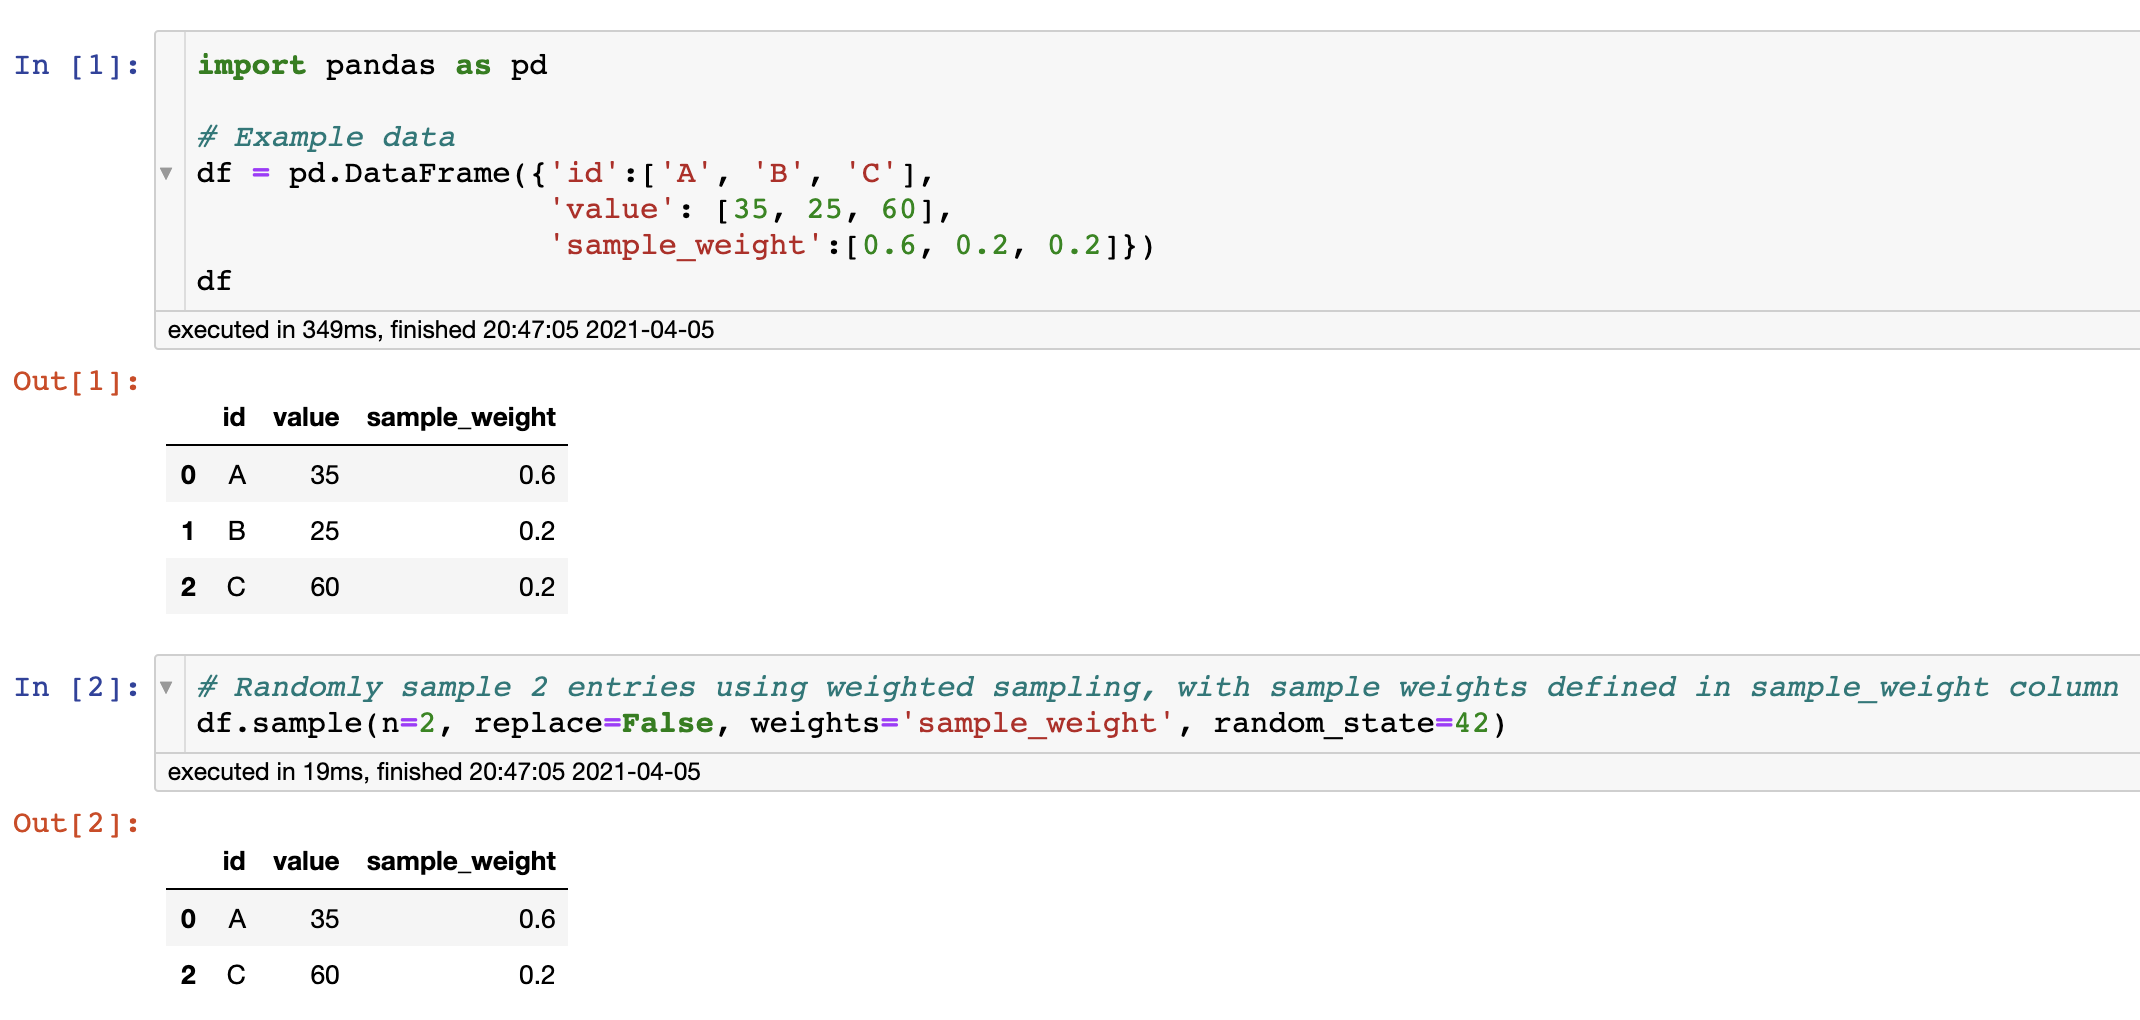2140x1020 pixels.
Task: Click into the df.sample code line
Action: point(850,724)
